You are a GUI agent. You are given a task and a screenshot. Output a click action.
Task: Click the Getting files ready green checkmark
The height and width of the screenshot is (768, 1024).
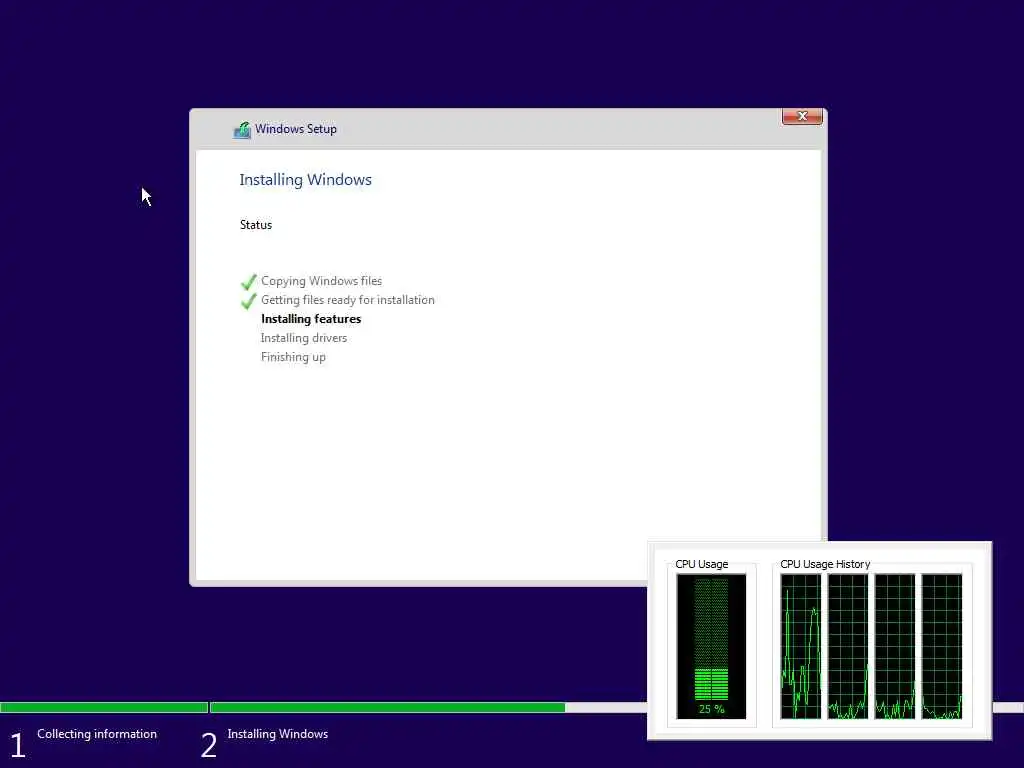[249, 301]
